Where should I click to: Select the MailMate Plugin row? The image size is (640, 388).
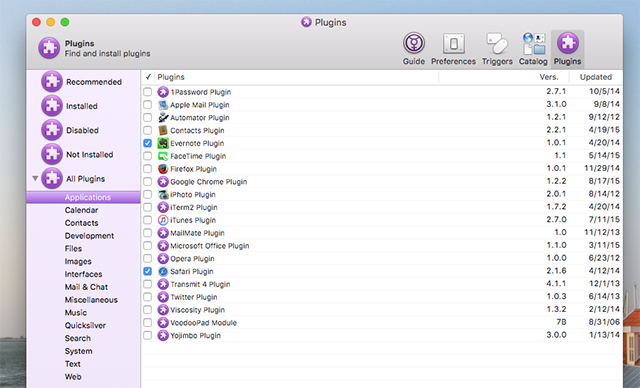click(382, 233)
